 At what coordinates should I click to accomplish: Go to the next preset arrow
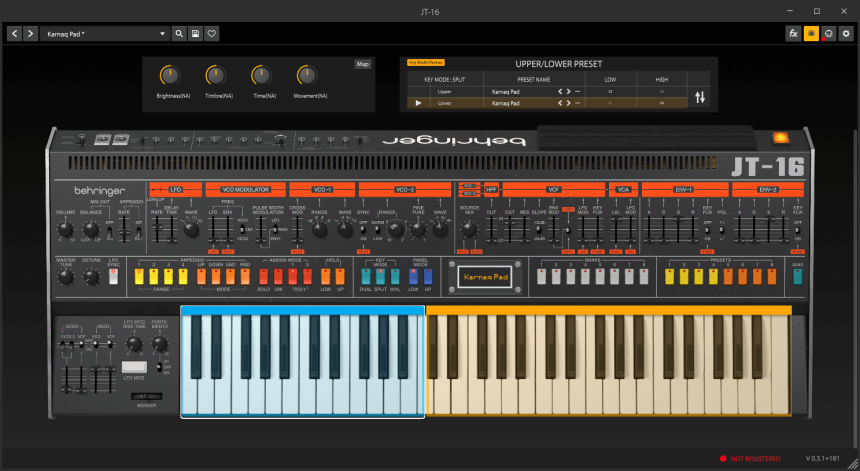tap(31, 34)
